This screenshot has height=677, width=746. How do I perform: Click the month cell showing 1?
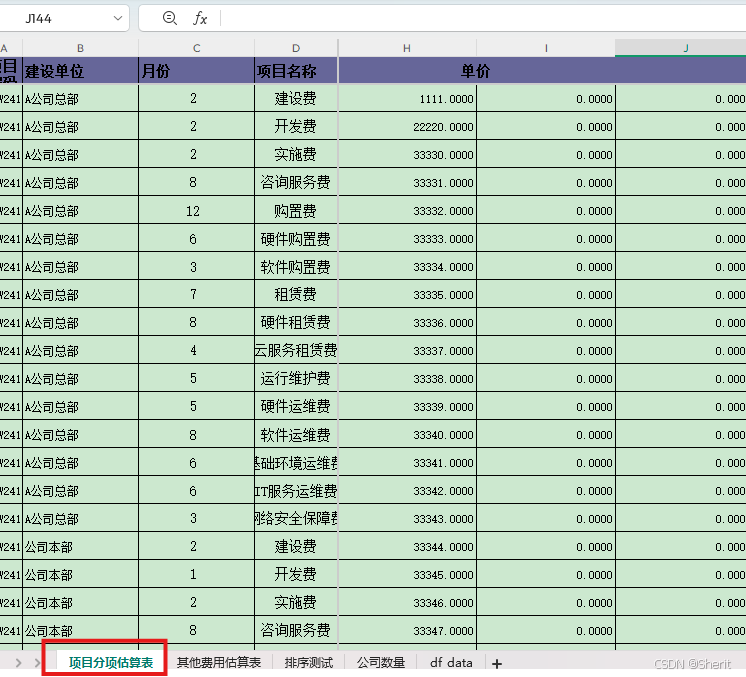[196, 575]
